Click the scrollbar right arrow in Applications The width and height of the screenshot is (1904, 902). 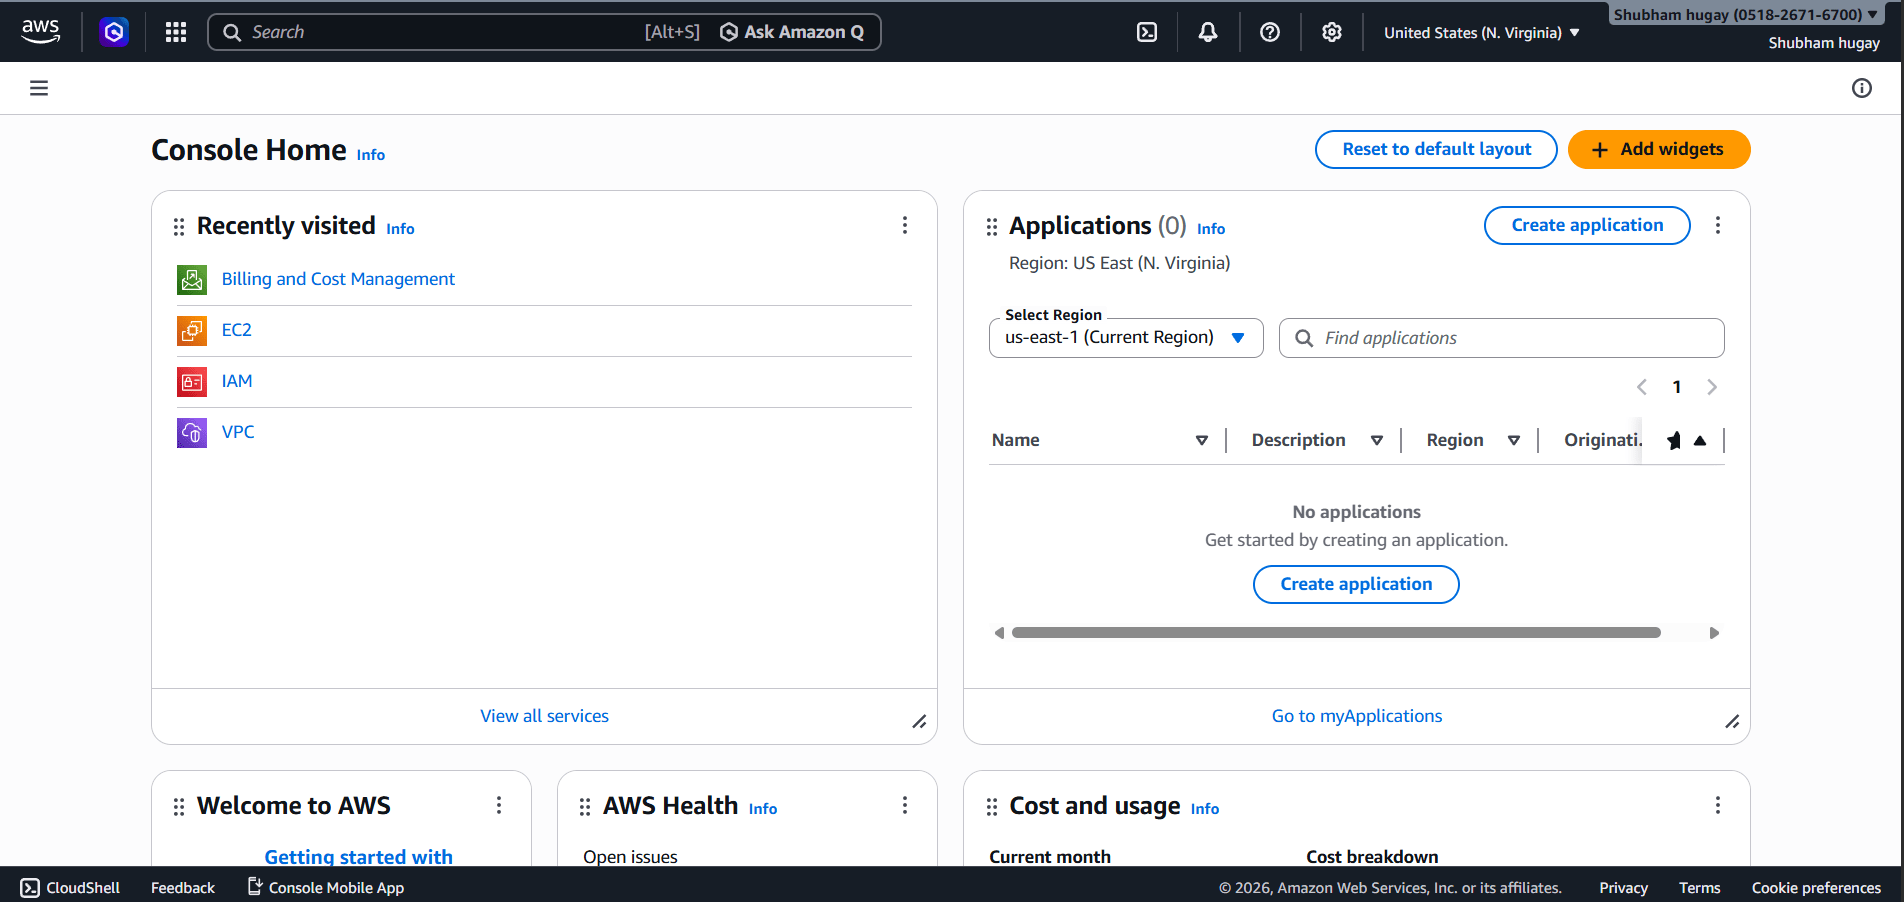click(1714, 633)
